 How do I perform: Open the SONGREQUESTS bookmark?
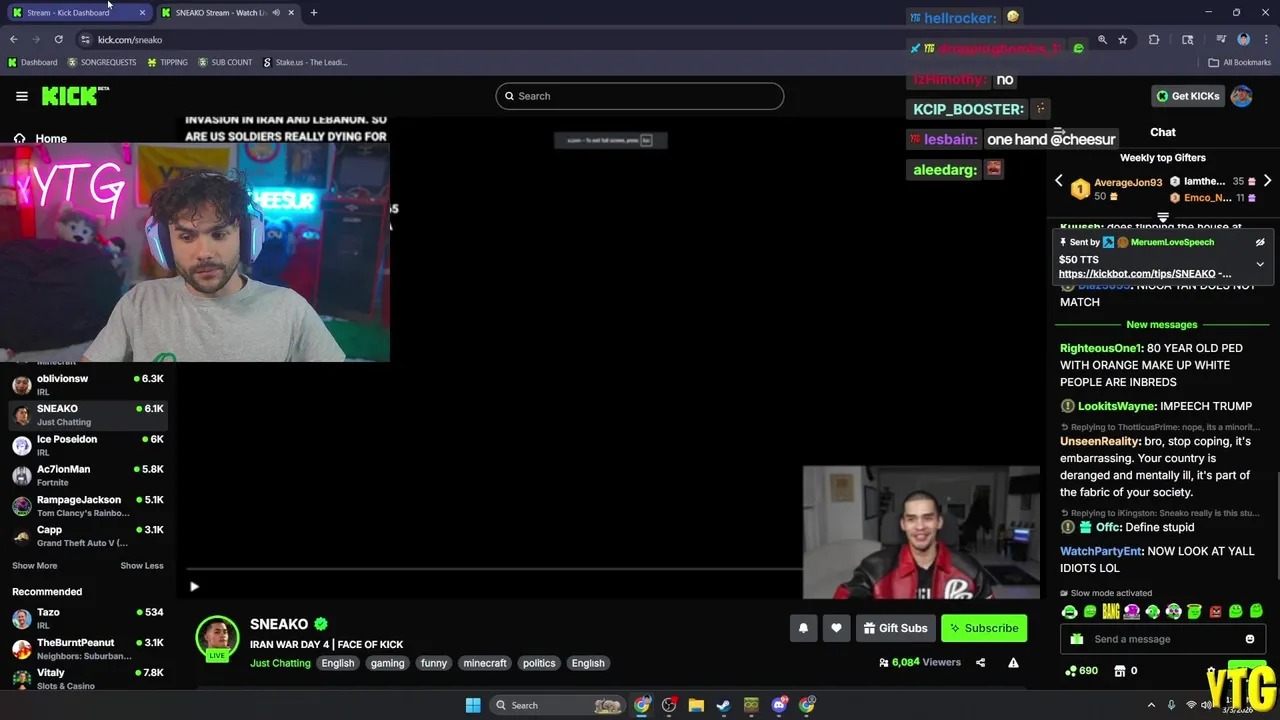point(102,62)
